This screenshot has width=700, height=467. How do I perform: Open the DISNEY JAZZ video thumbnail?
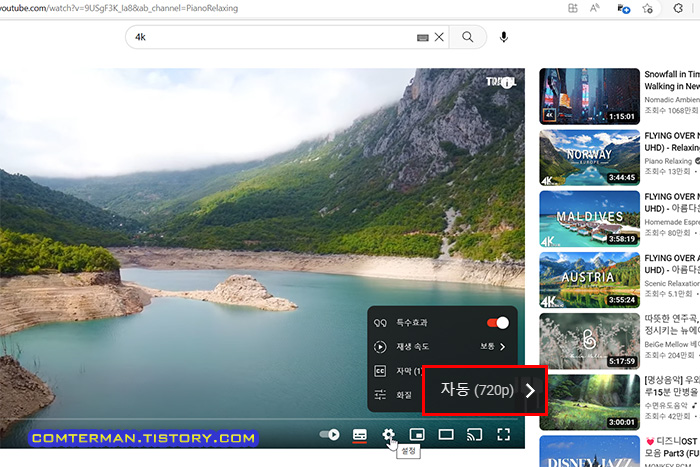[x=589, y=451]
